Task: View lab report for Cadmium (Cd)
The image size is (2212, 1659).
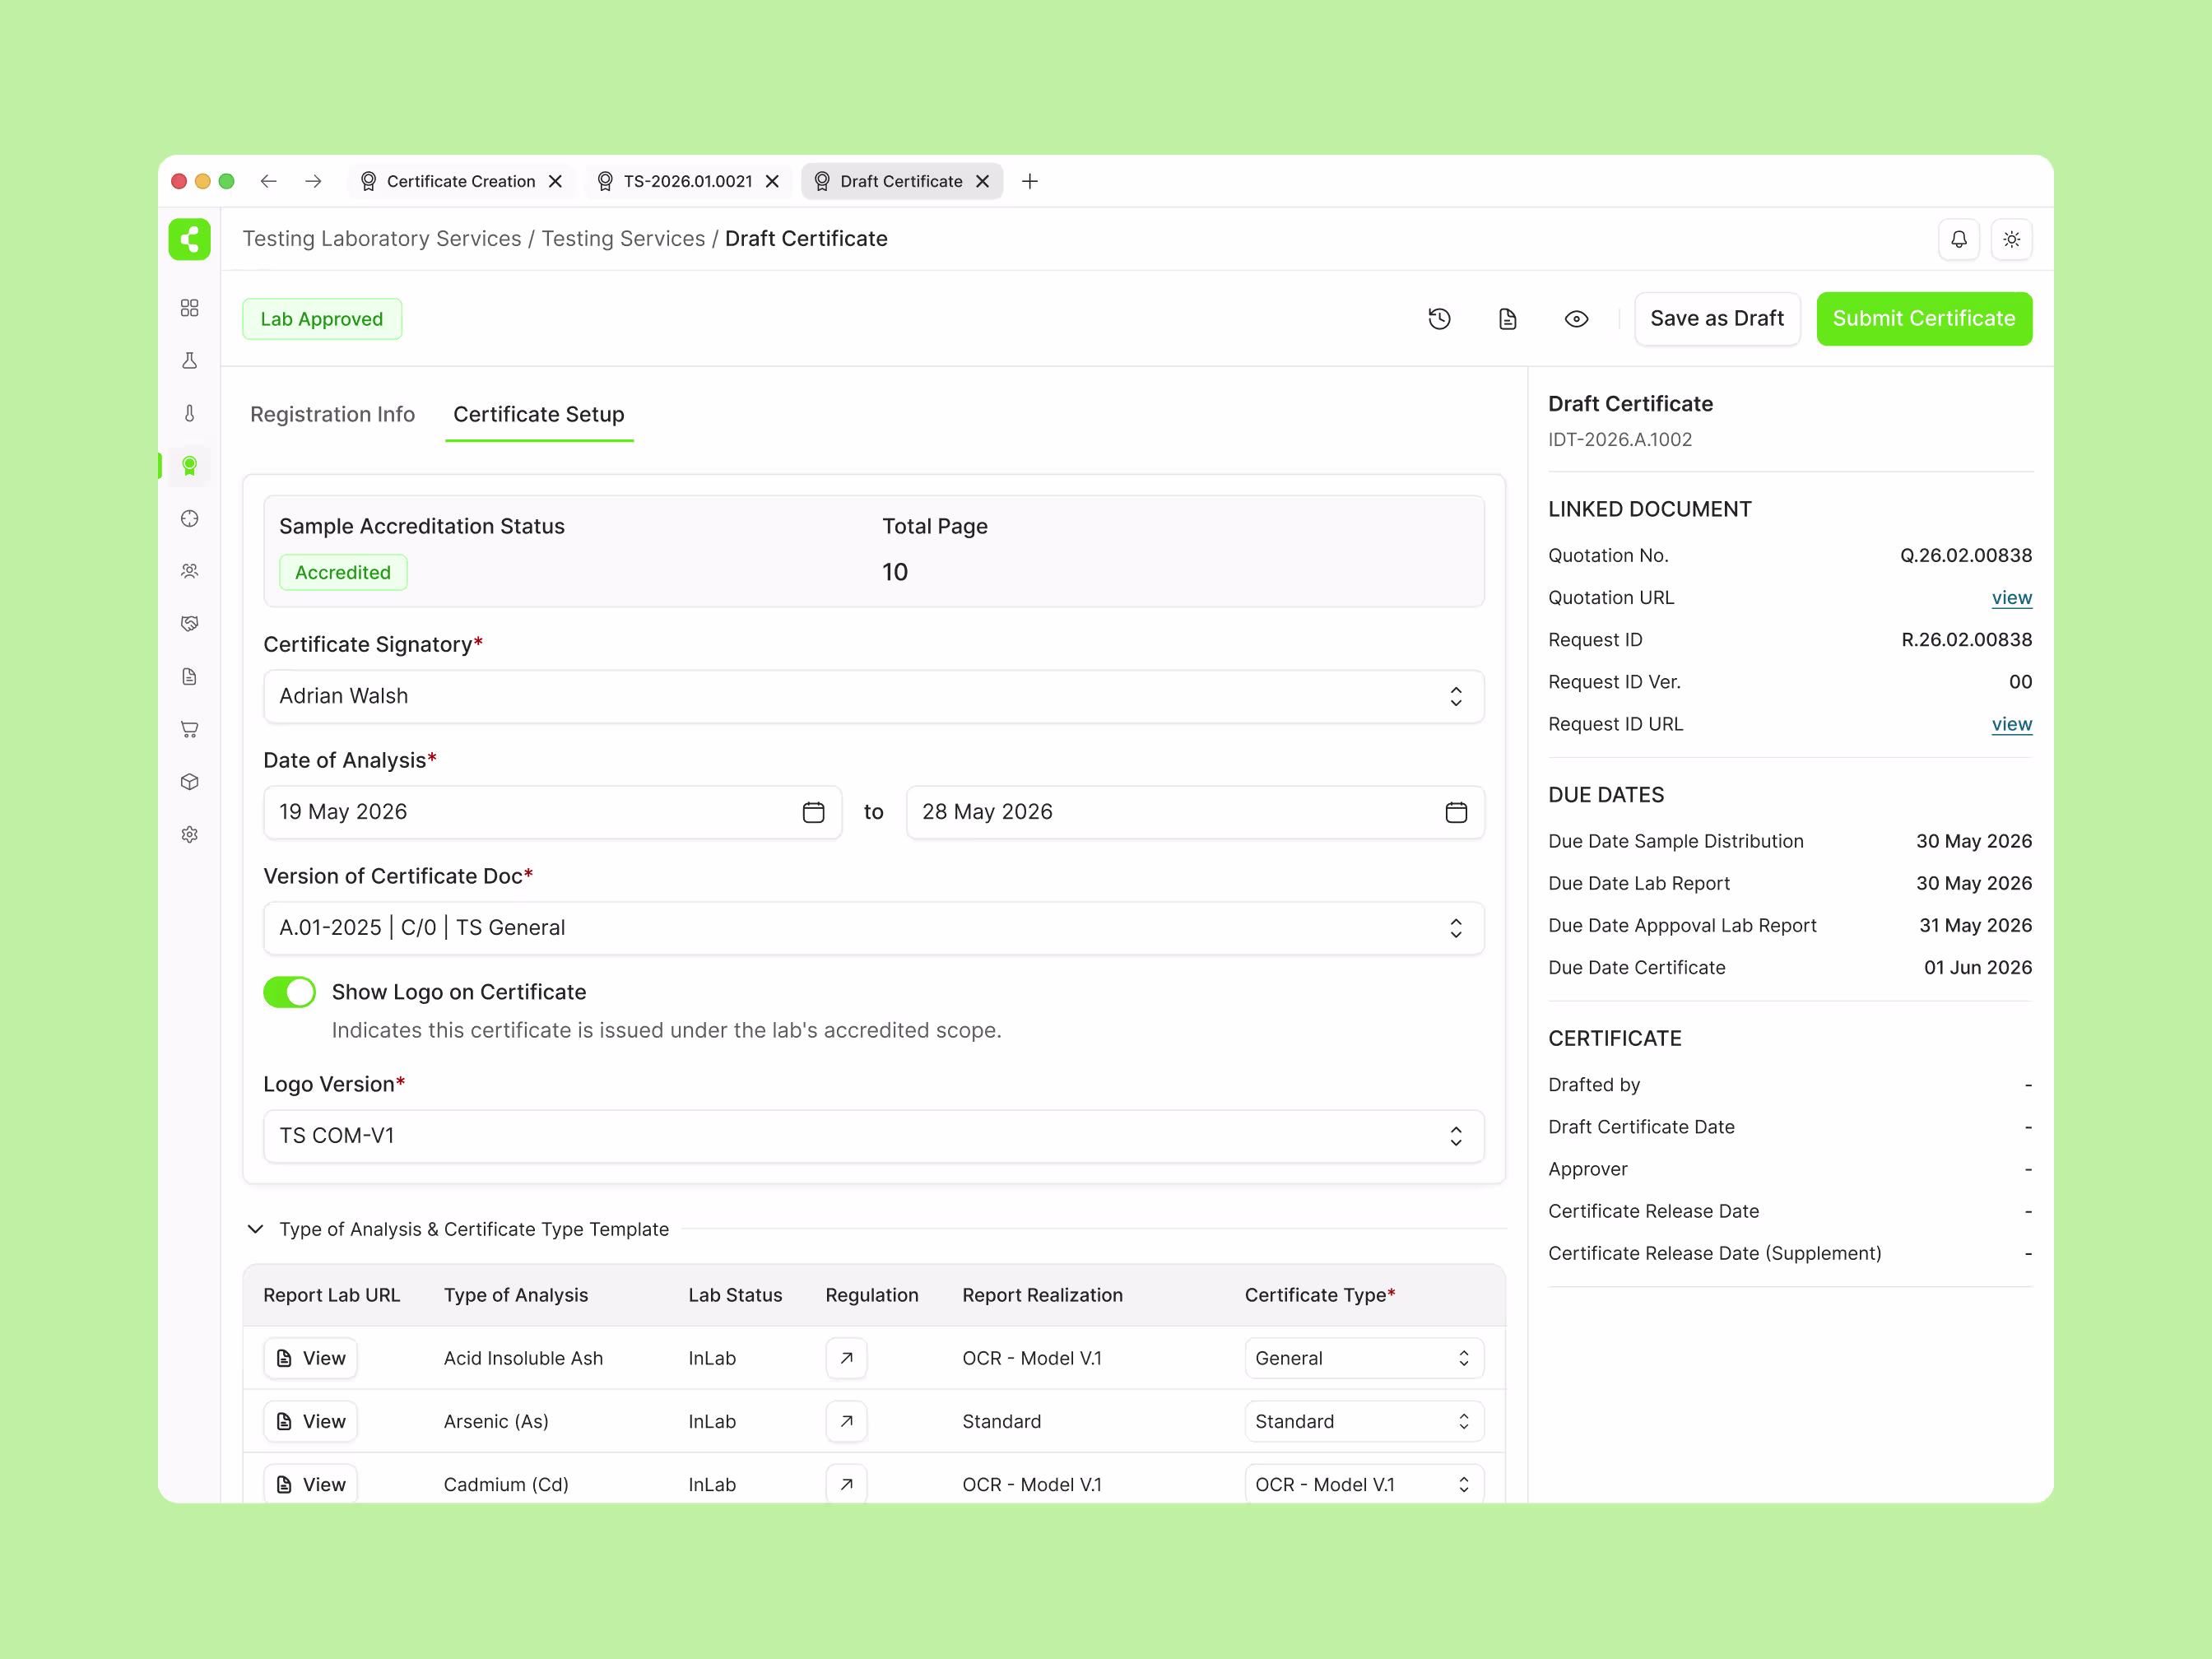Action: click(311, 1484)
